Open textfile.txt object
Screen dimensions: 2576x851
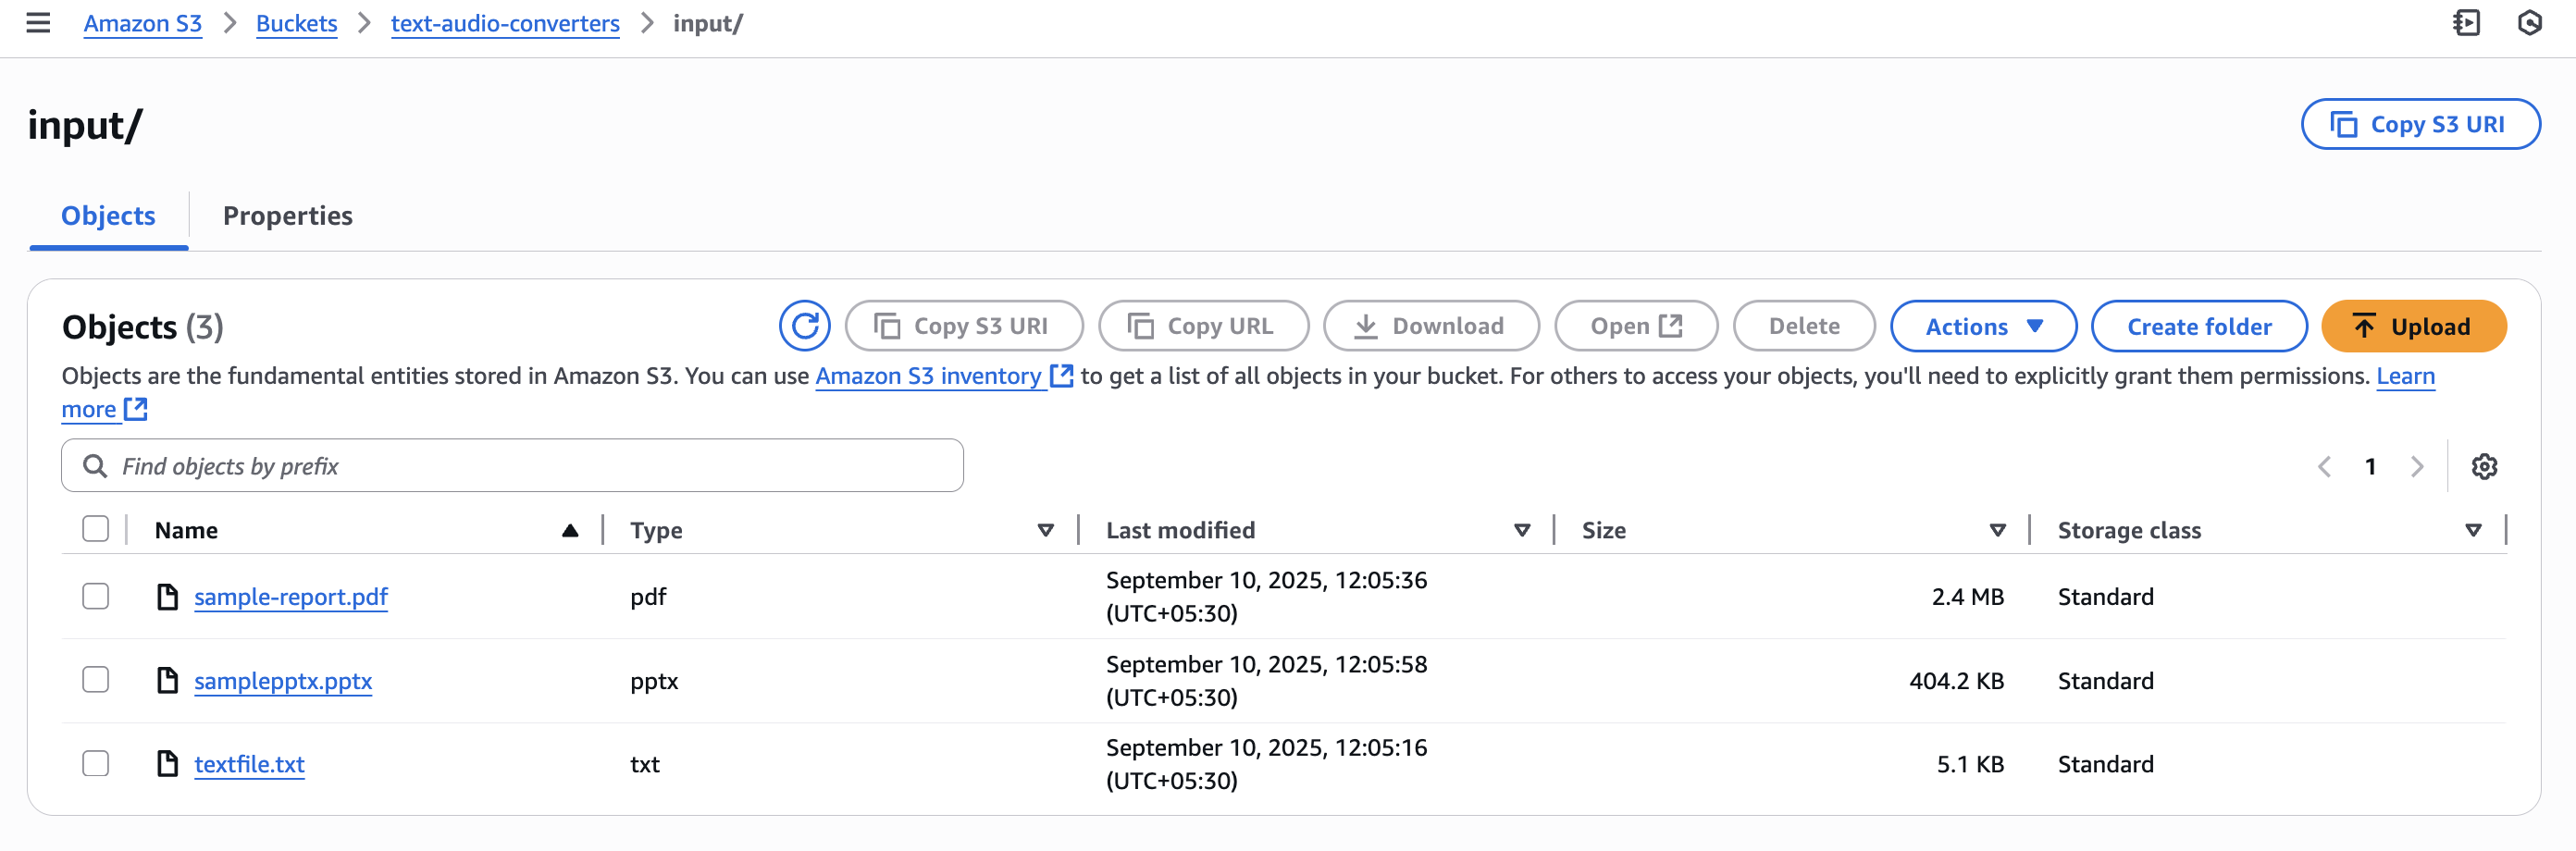tap(249, 764)
